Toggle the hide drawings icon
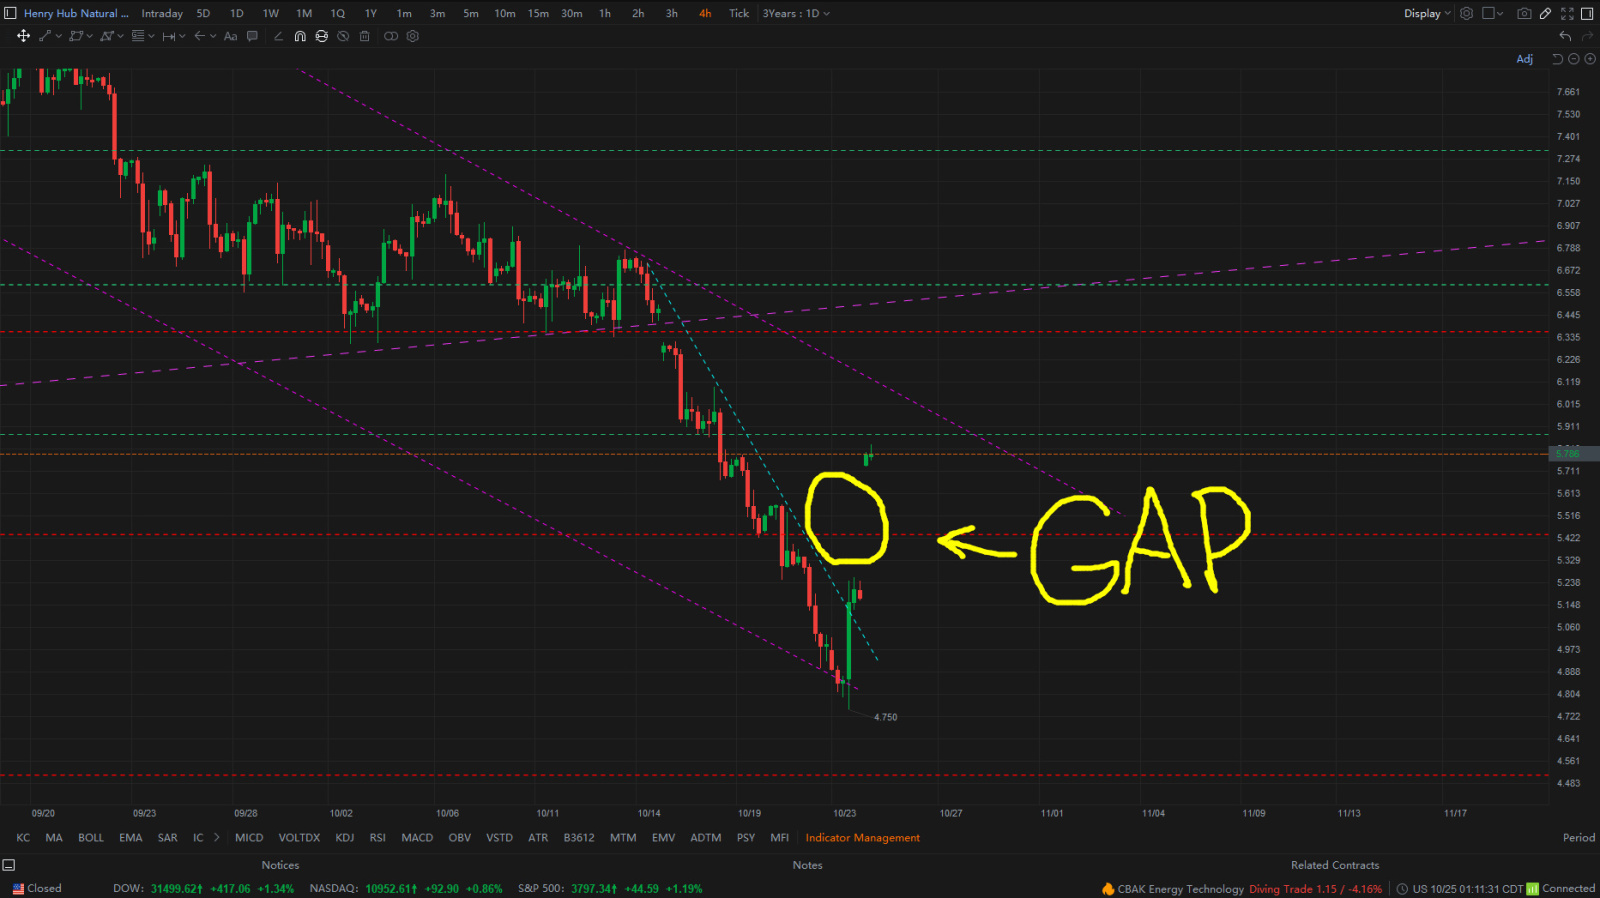Image resolution: width=1600 pixels, height=898 pixels. click(x=343, y=36)
